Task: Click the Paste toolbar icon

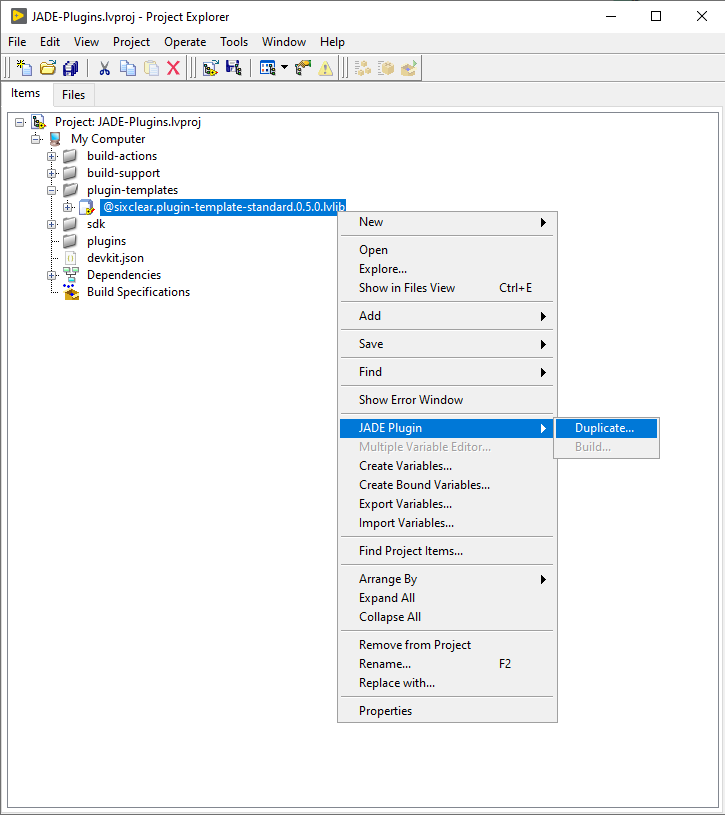Action: pyautogui.click(x=151, y=68)
